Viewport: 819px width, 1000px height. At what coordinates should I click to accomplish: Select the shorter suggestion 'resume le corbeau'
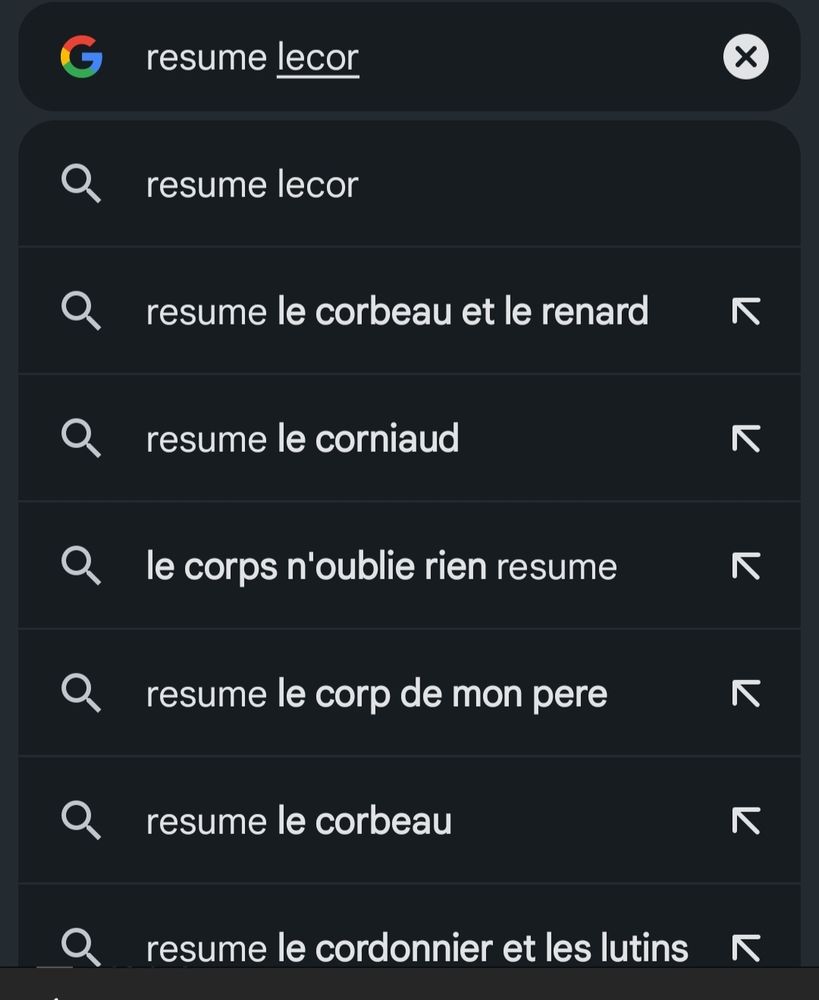410,821
